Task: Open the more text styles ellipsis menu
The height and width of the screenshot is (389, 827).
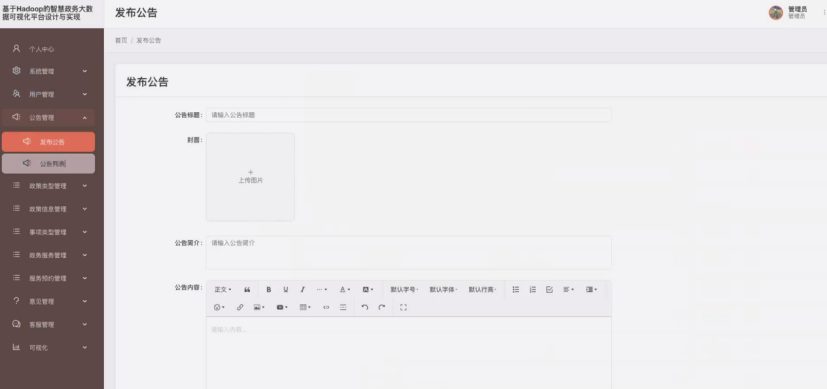Action: [x=322, y=289]
